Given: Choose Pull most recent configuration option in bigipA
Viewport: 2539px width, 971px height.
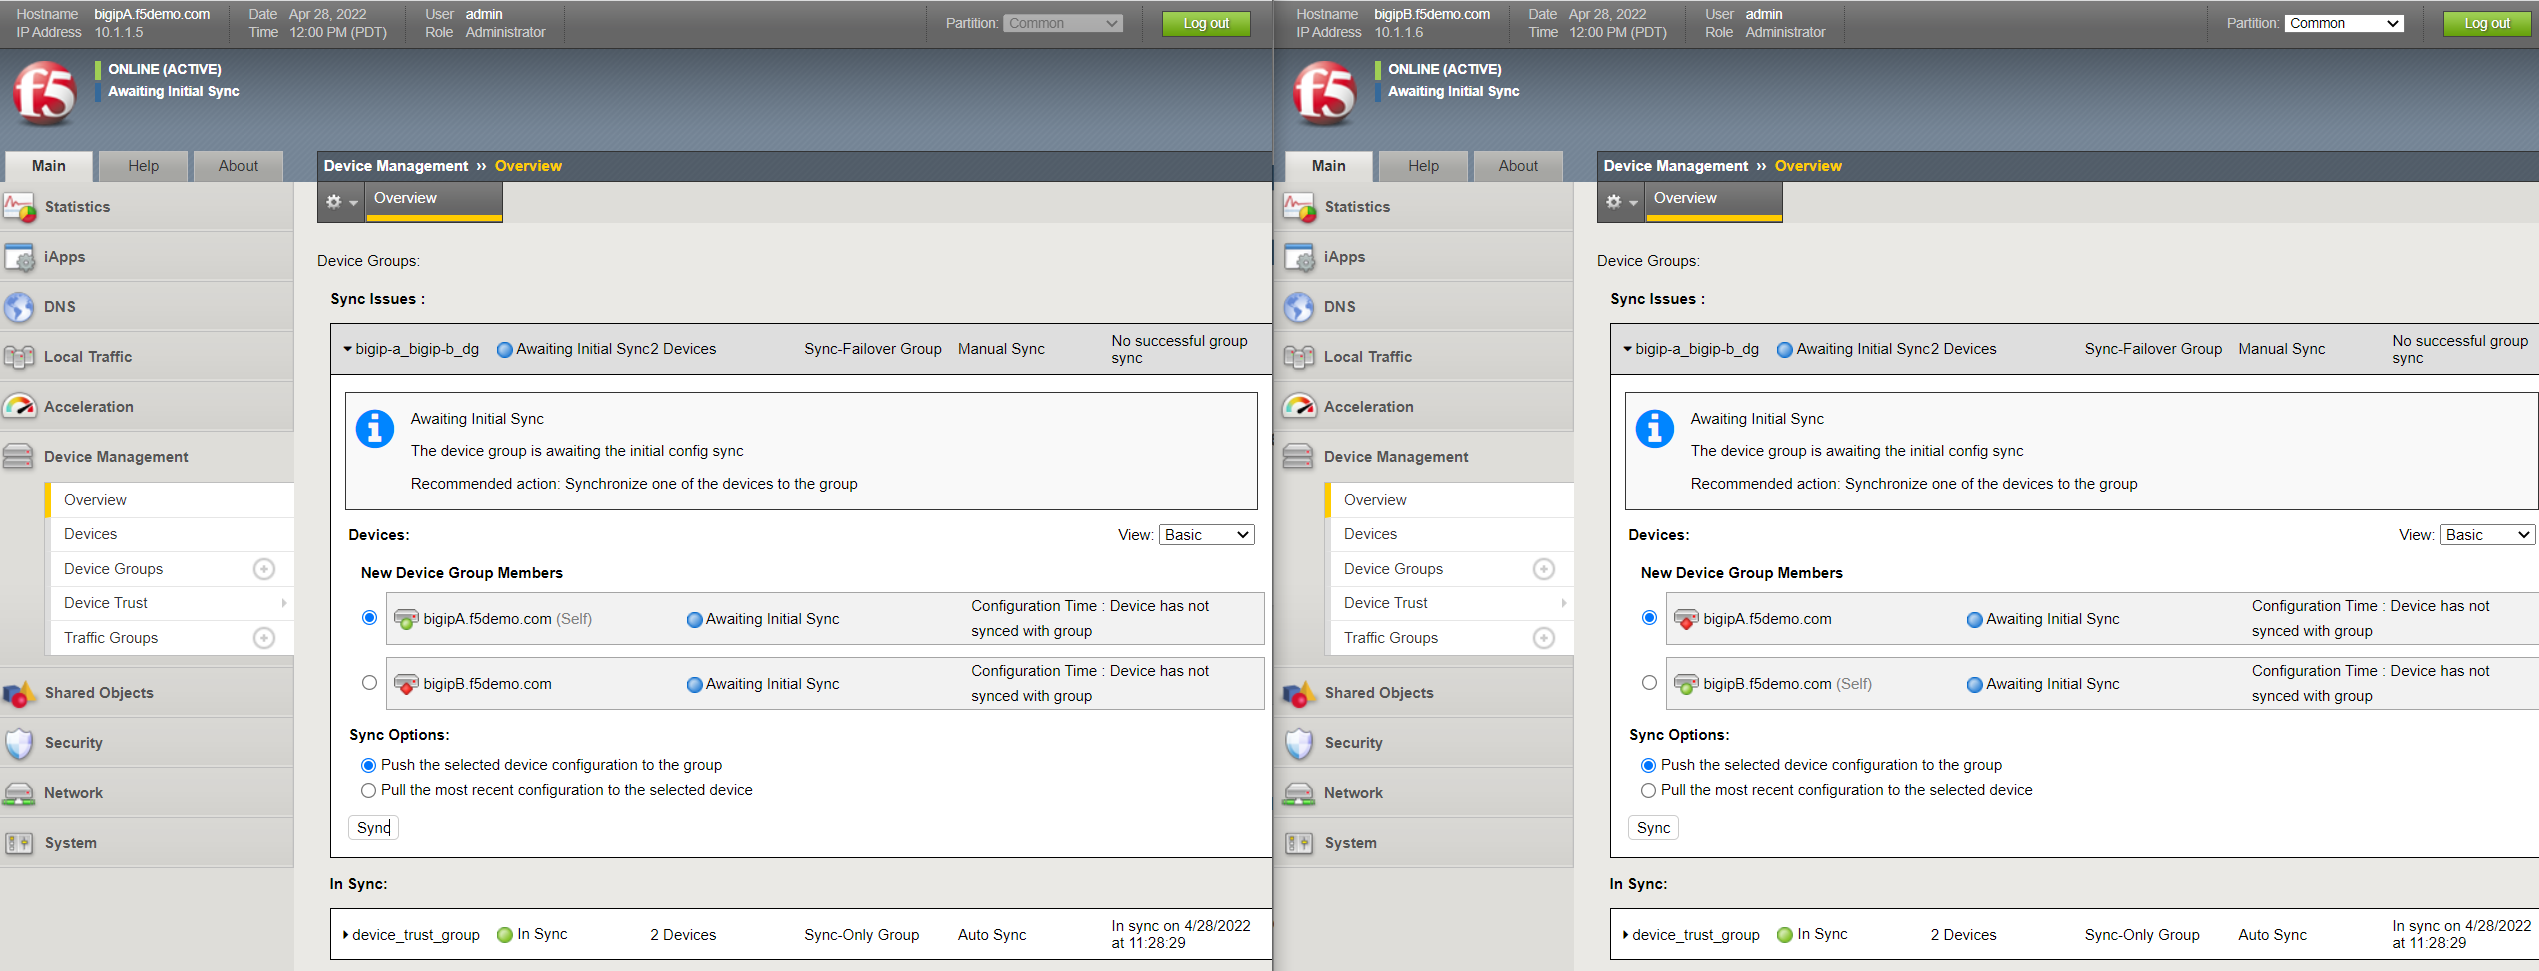Looking at the screenshot, I should point(368,790).
